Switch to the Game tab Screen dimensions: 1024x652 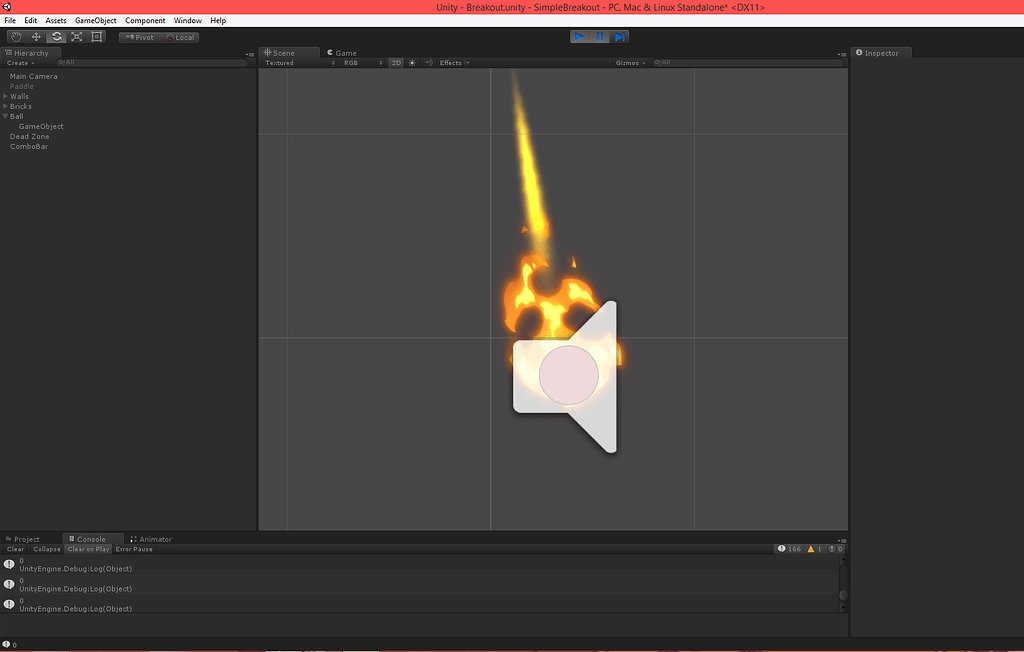(343, 52)
